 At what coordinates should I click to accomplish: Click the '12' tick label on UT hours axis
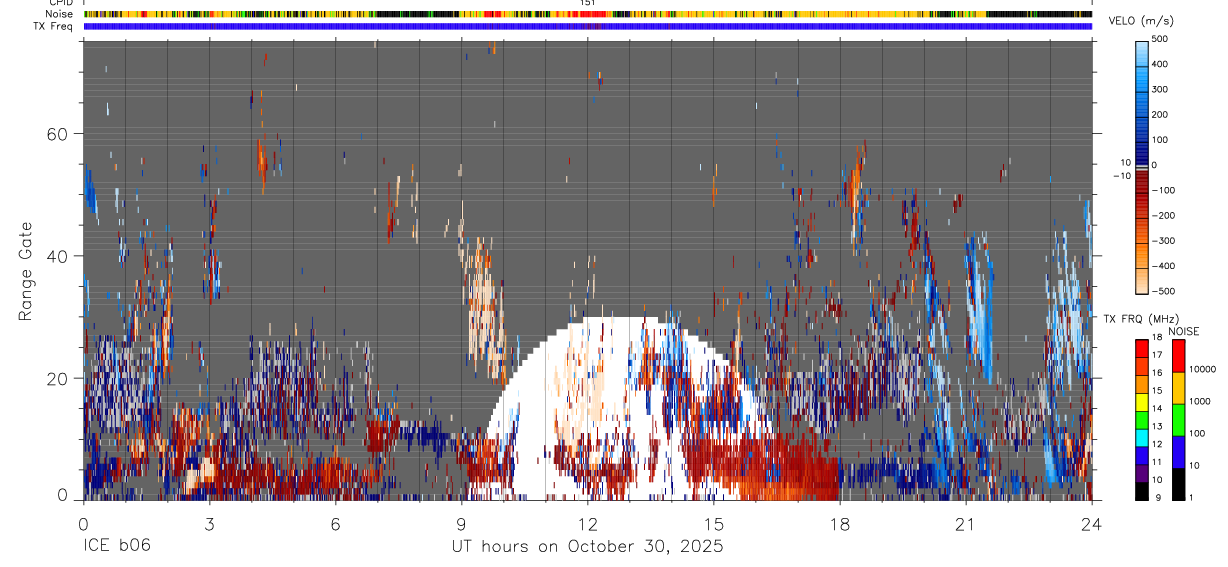[x=587, y=523]
